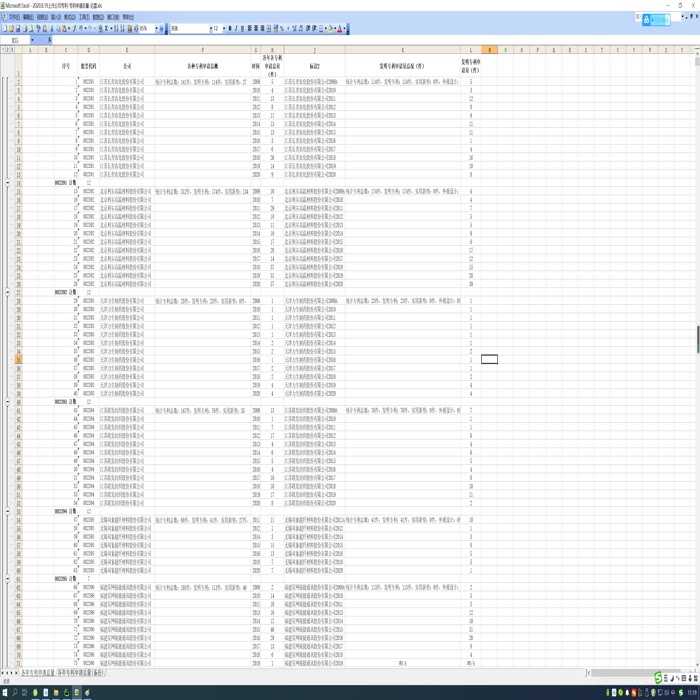
Task: Click the highlighted column M header
Action: (x=489, y=50)
